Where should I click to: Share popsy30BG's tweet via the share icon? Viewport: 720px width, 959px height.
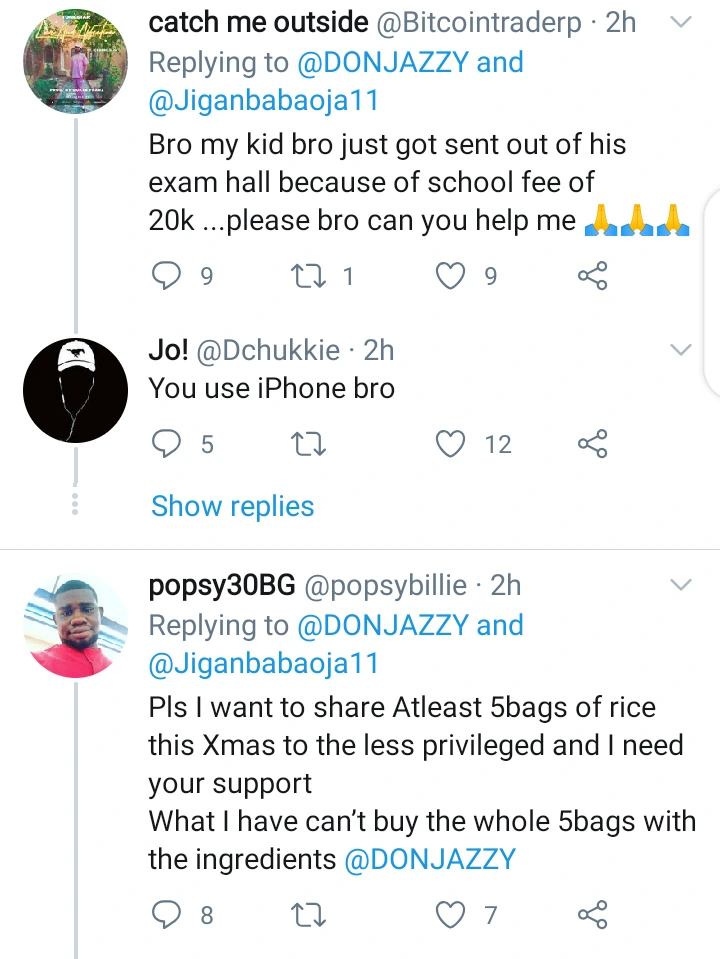593,913
